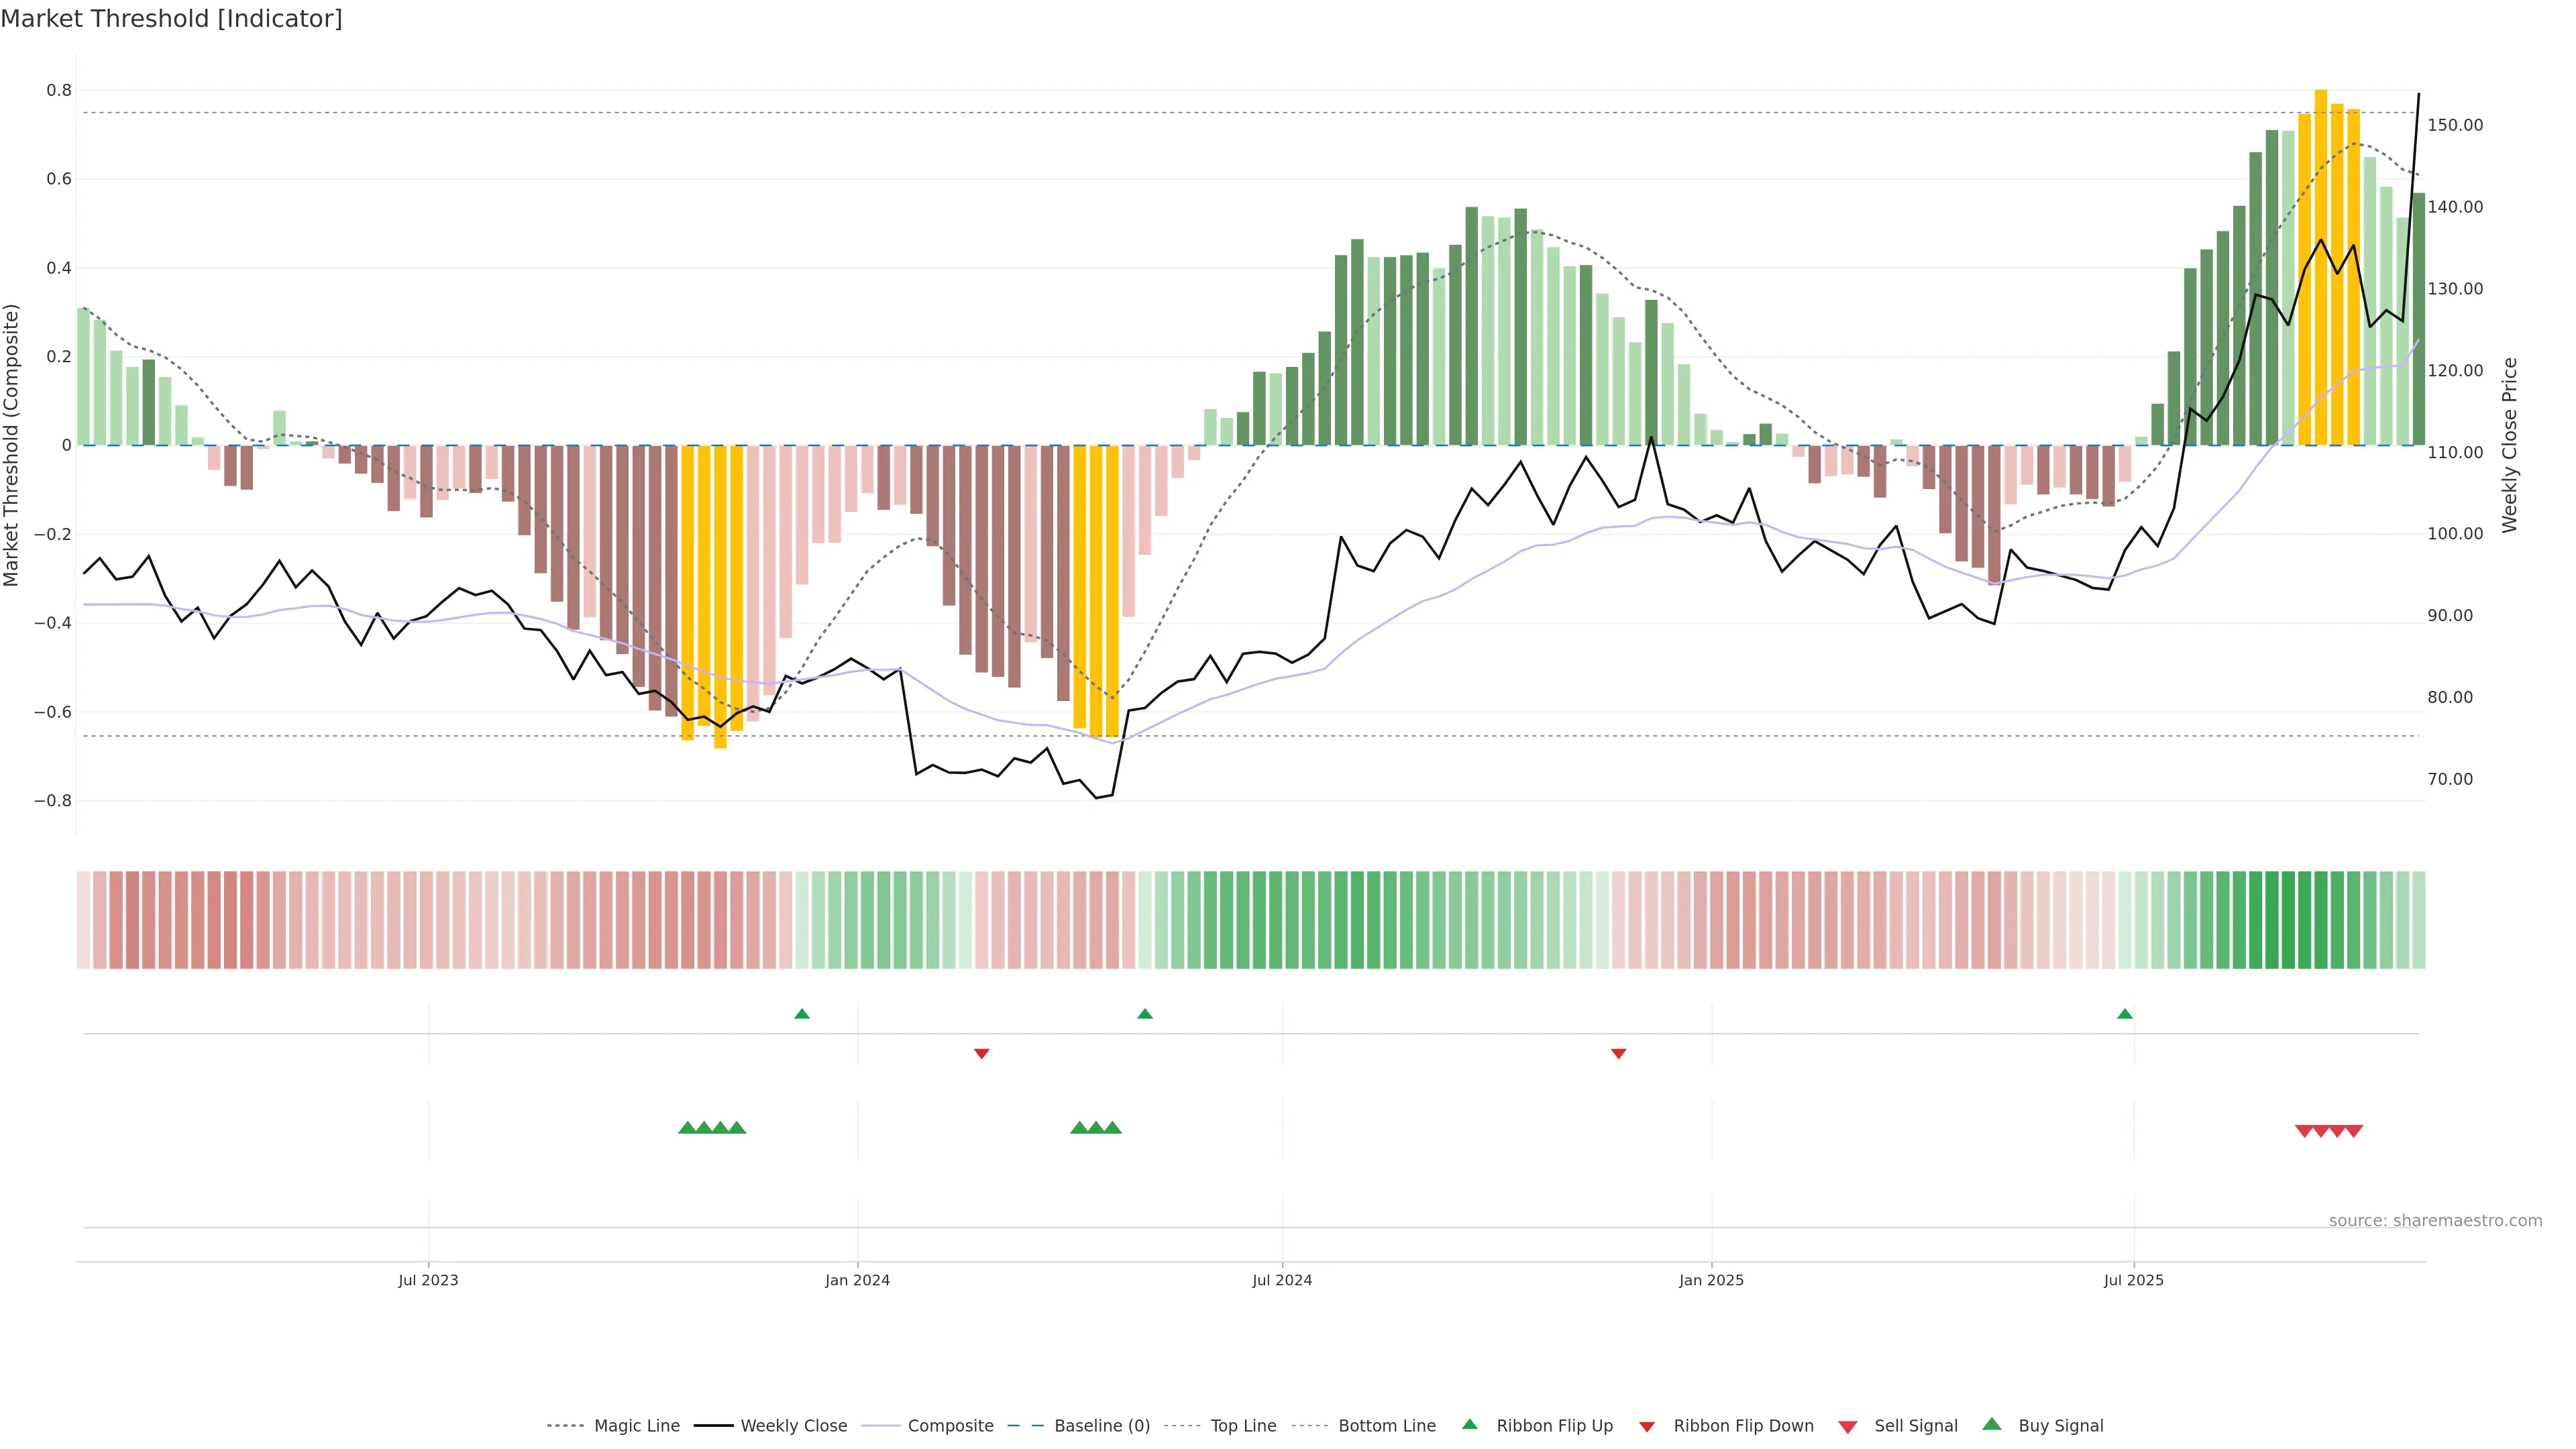Click the Ribbon Flip Down legend triangle
The width and height of the screenshot is (2576, 1449).
coord(1647,1426)
